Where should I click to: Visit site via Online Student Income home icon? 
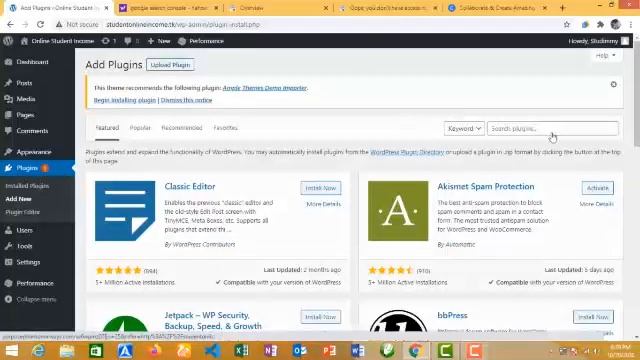24,41
